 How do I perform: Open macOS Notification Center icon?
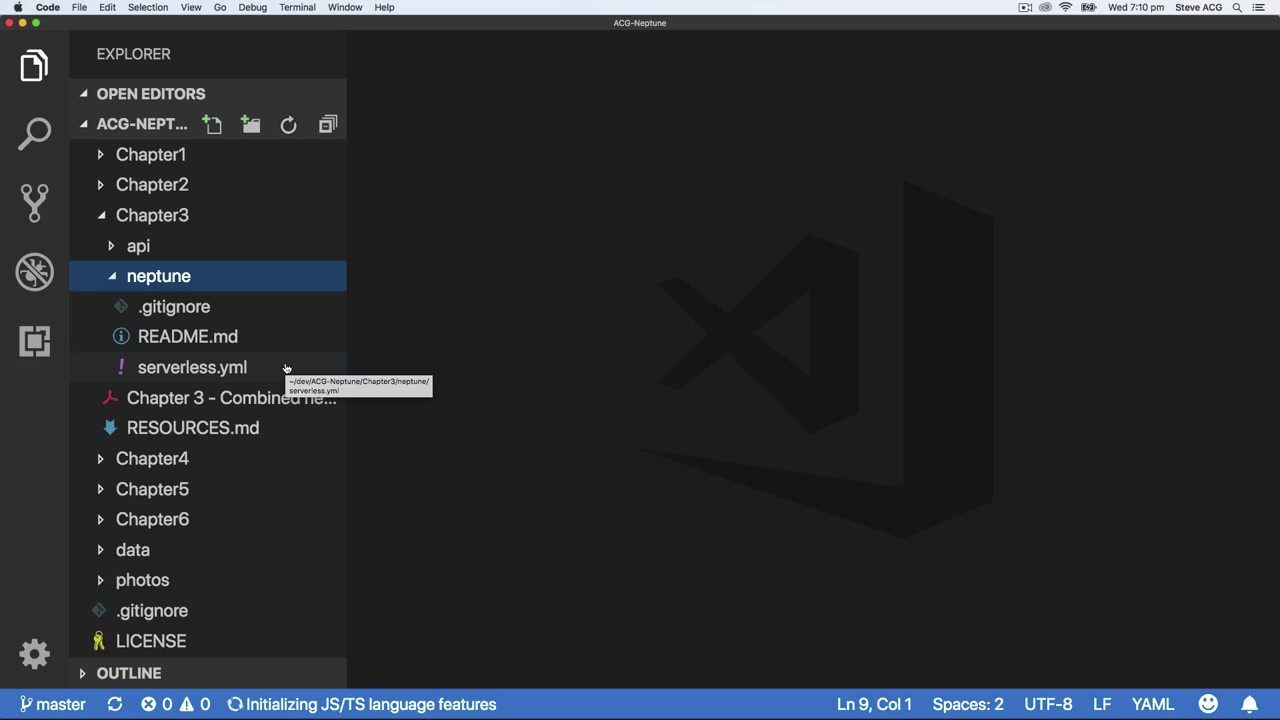click(1259, 7)
